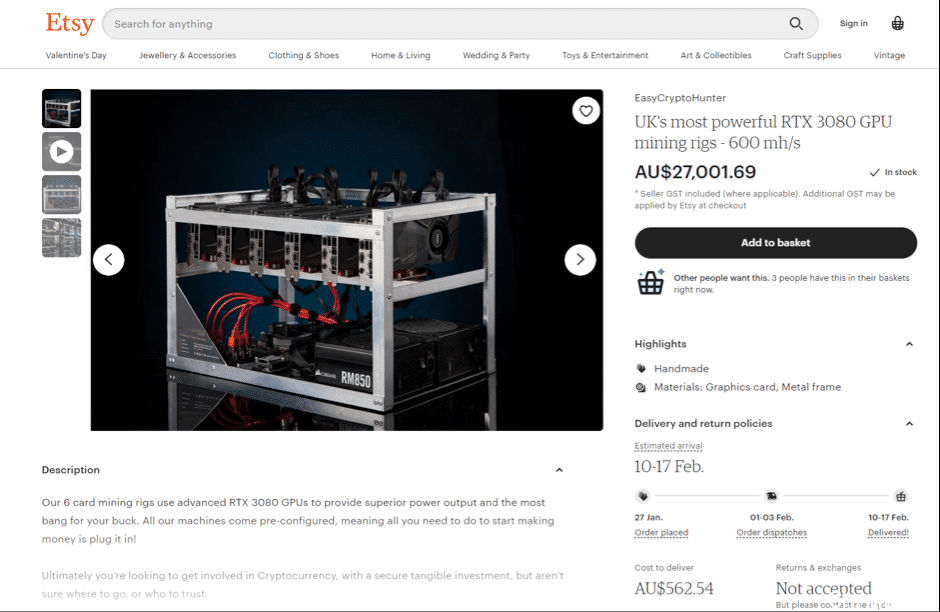
Task: Visit the EasyCryptoHunter shop link
Action: [x=680, y=98]
